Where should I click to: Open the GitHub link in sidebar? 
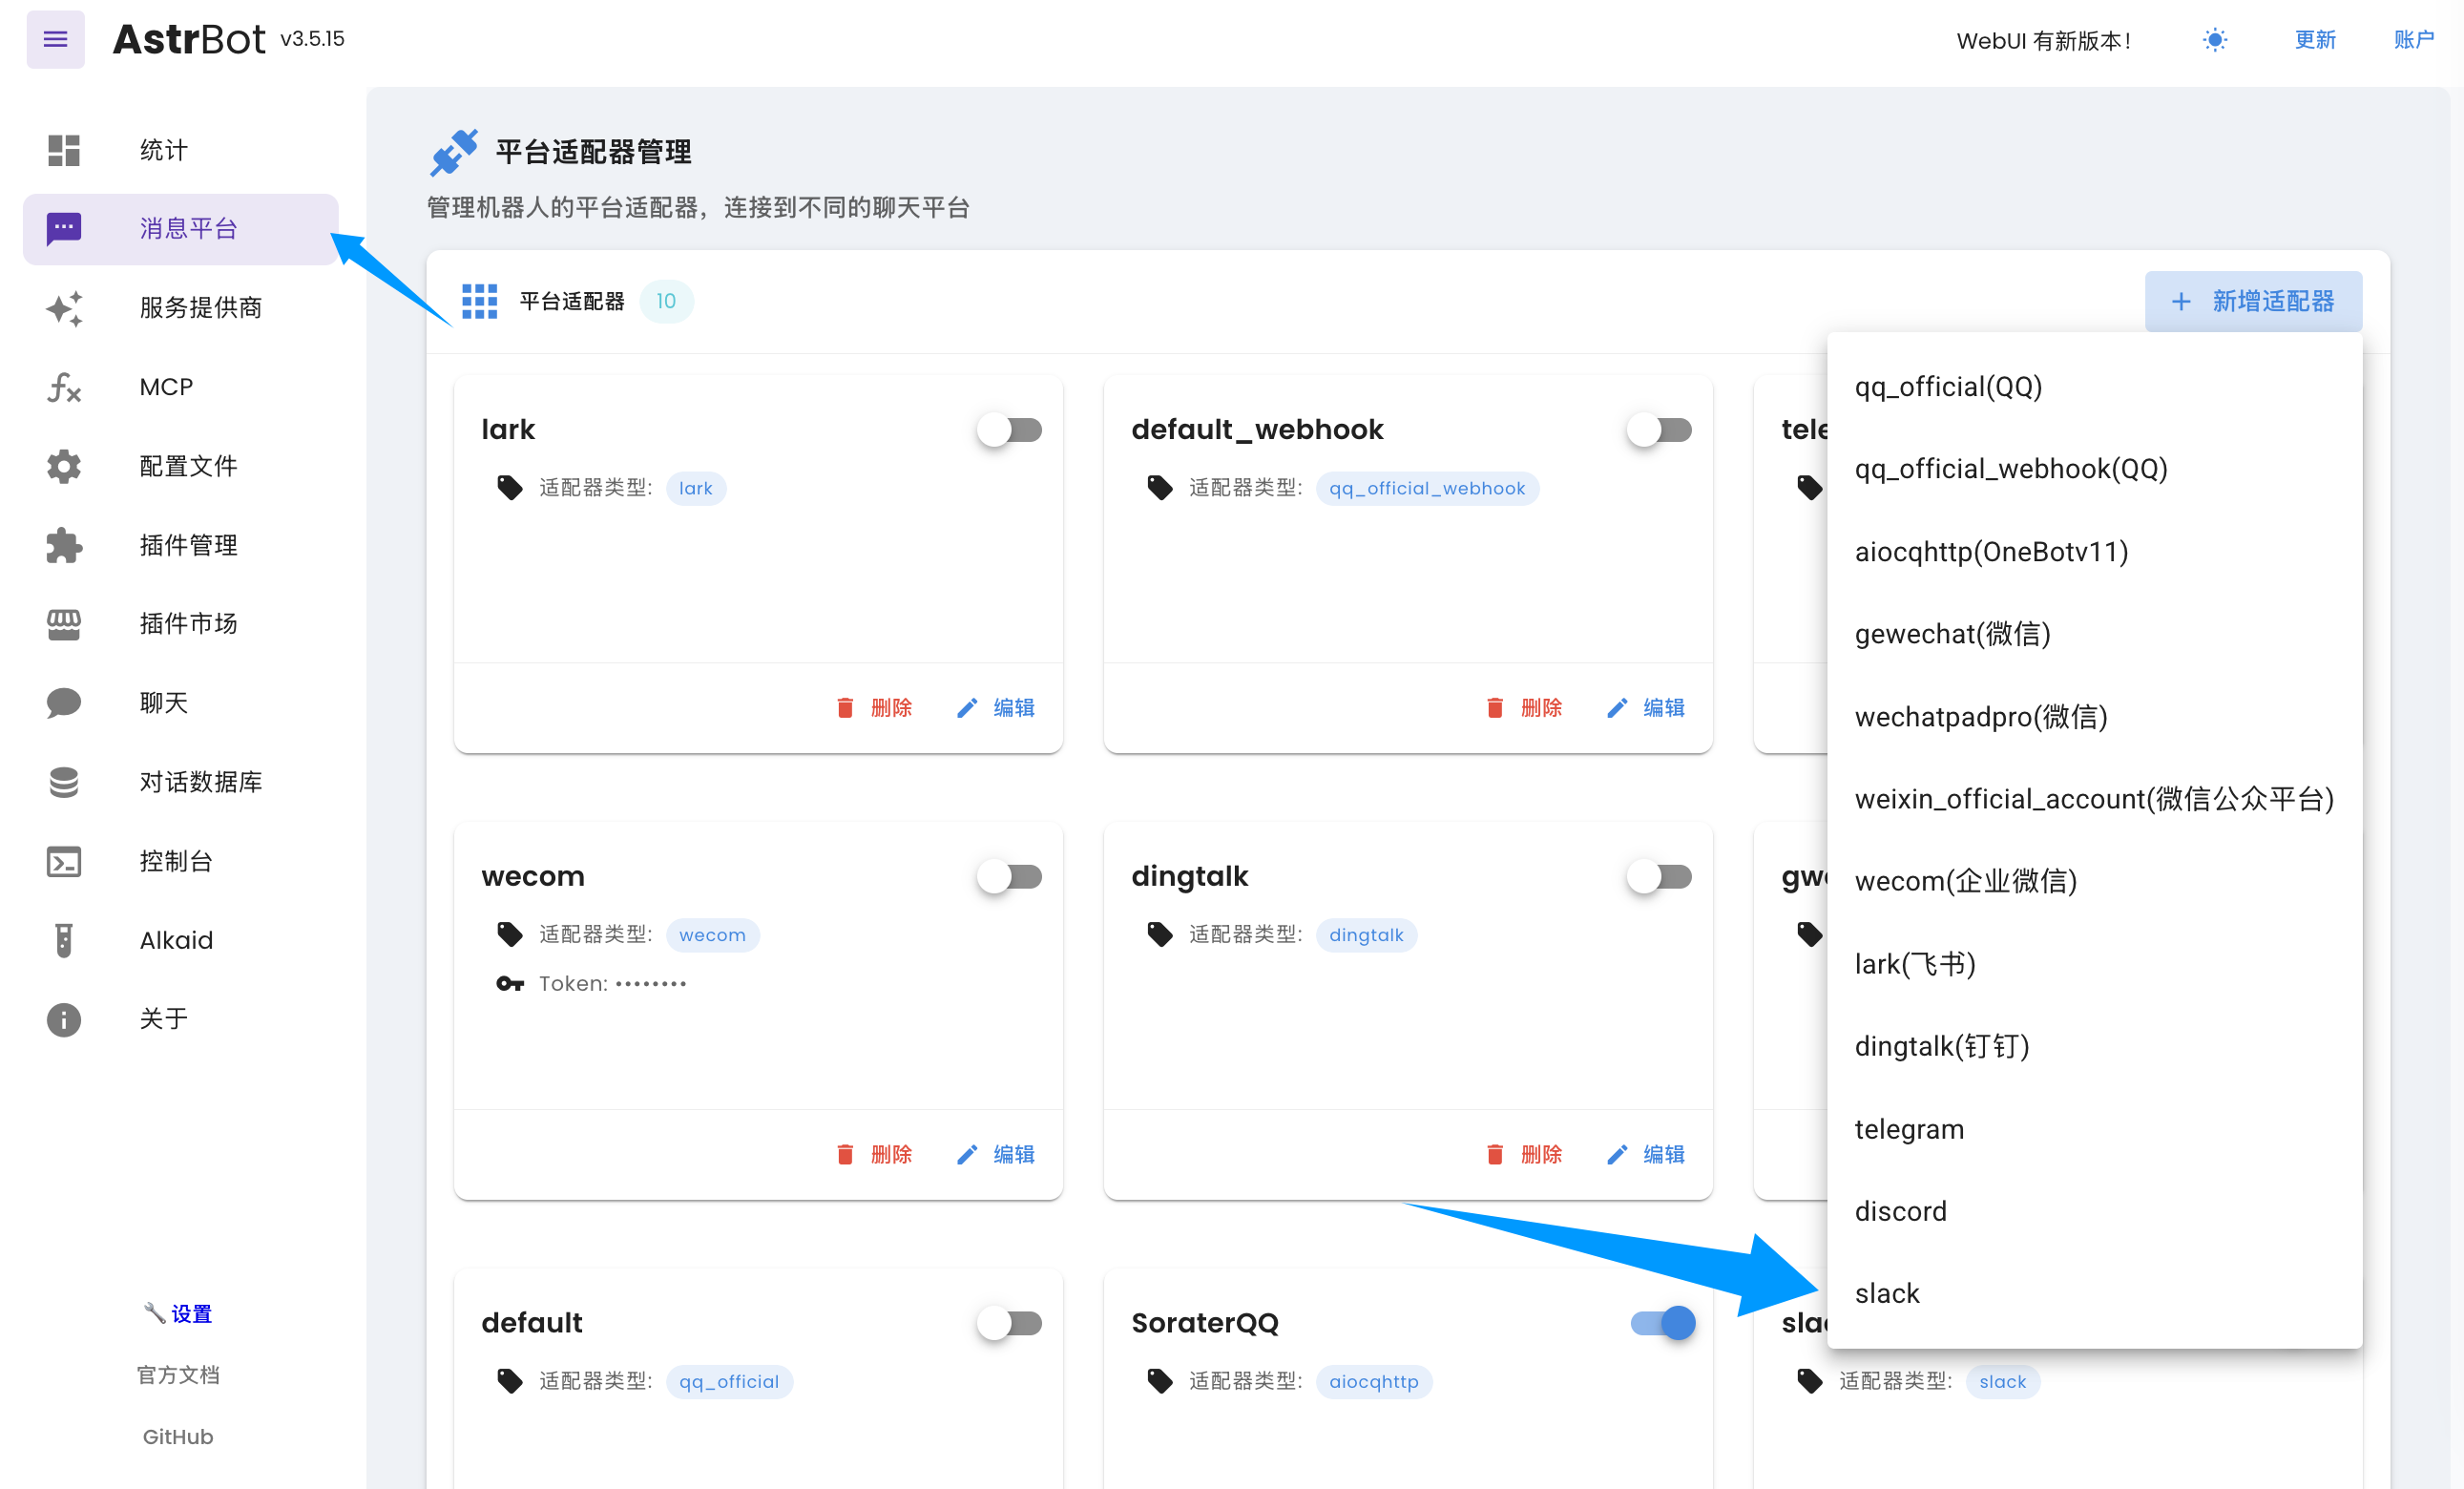[x=178, y=1437]
